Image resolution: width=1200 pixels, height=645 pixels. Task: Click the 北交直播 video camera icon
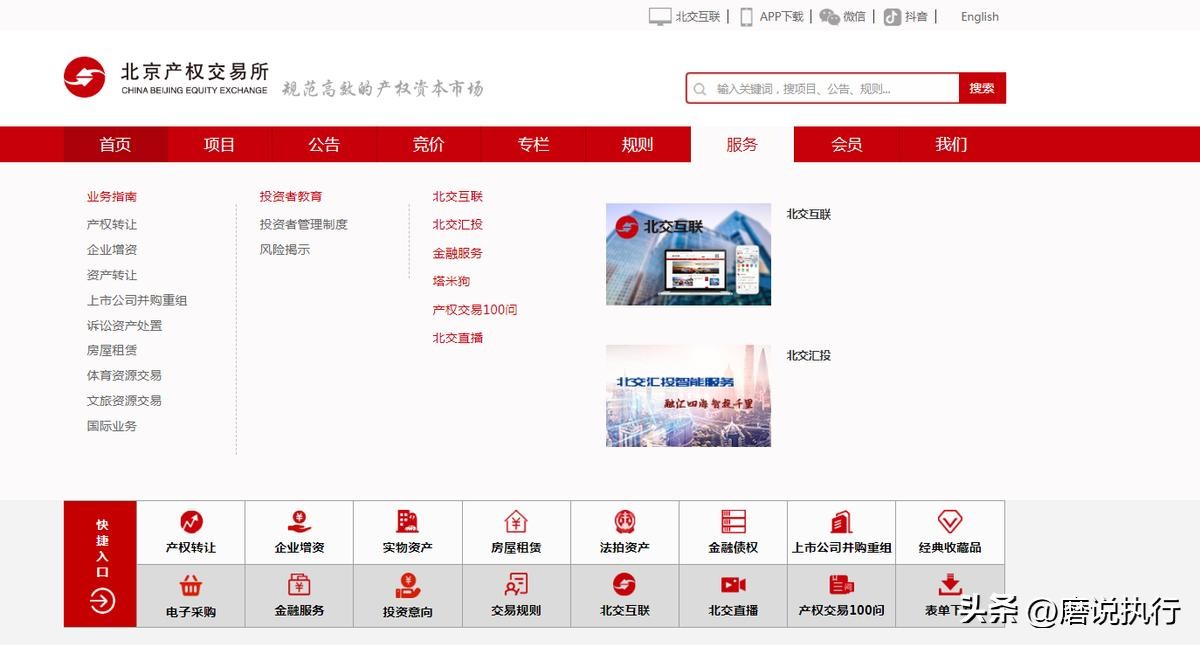tap(733, 585)
